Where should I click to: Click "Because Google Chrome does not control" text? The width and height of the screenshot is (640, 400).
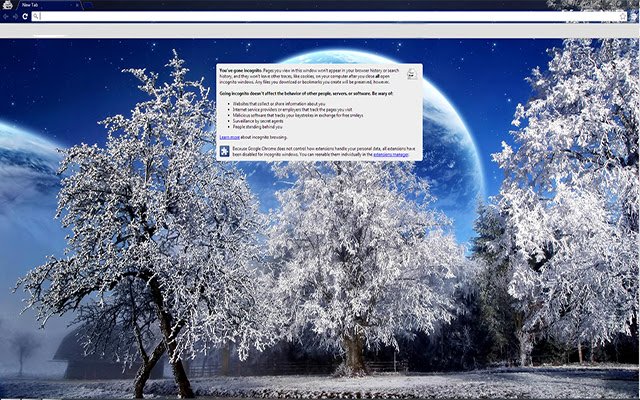324,152
